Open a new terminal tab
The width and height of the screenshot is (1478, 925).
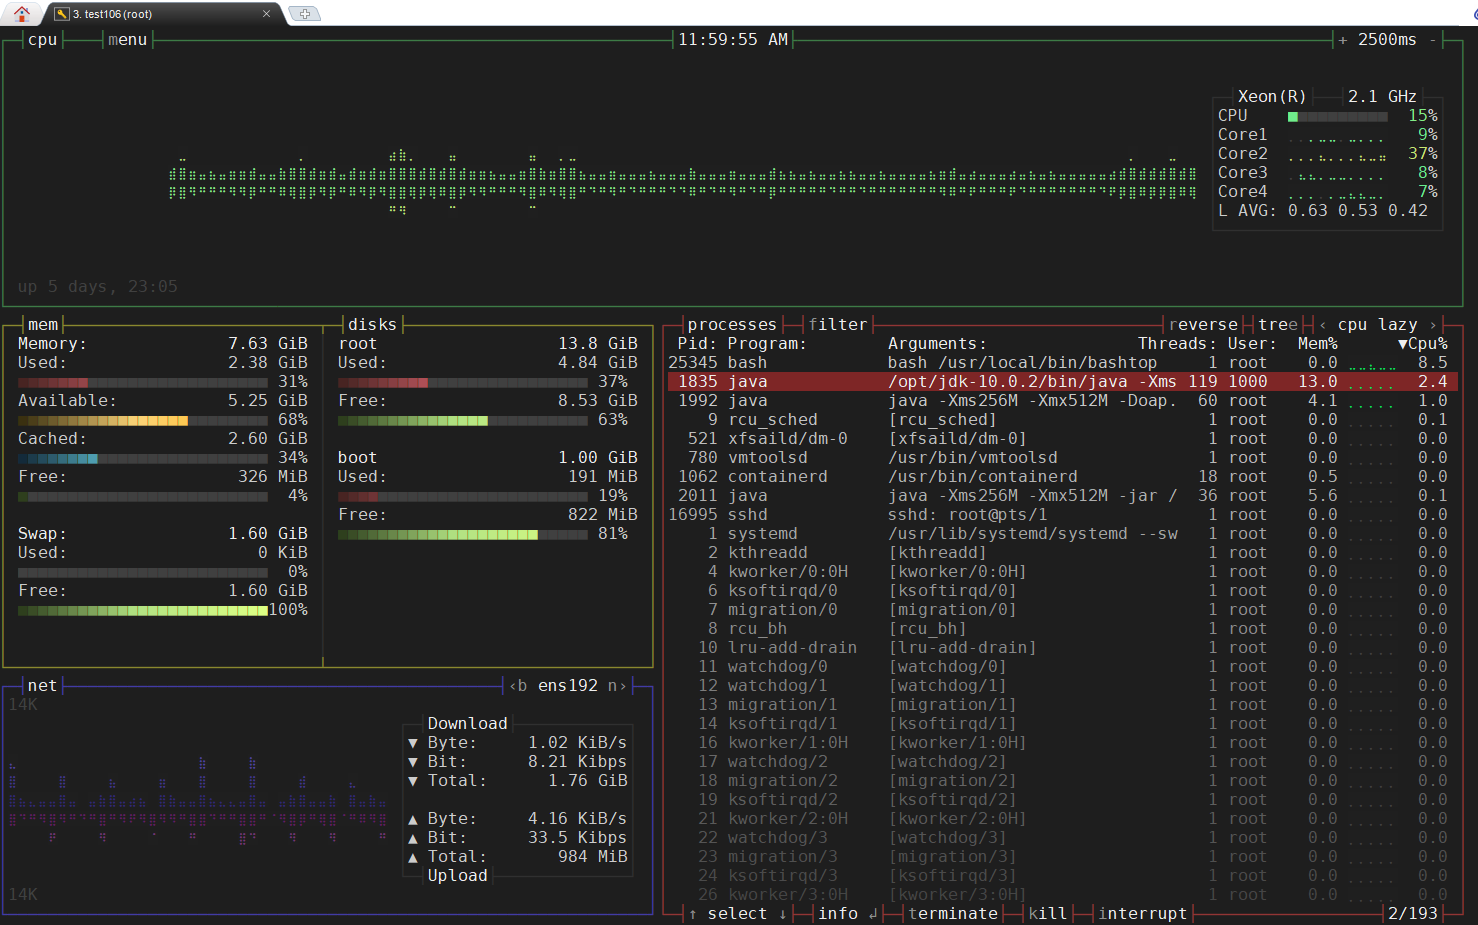(304, 14)
